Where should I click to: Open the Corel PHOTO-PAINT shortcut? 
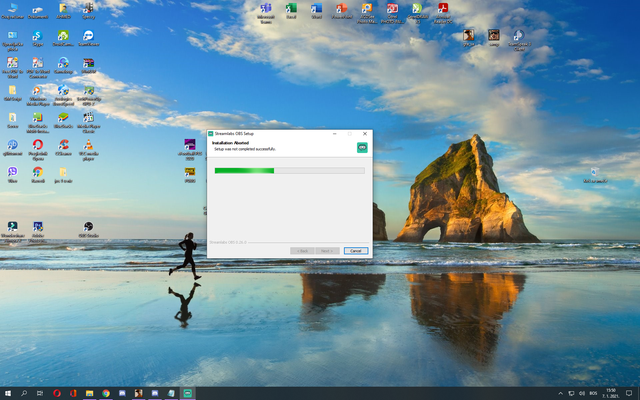tap(392, 13)
